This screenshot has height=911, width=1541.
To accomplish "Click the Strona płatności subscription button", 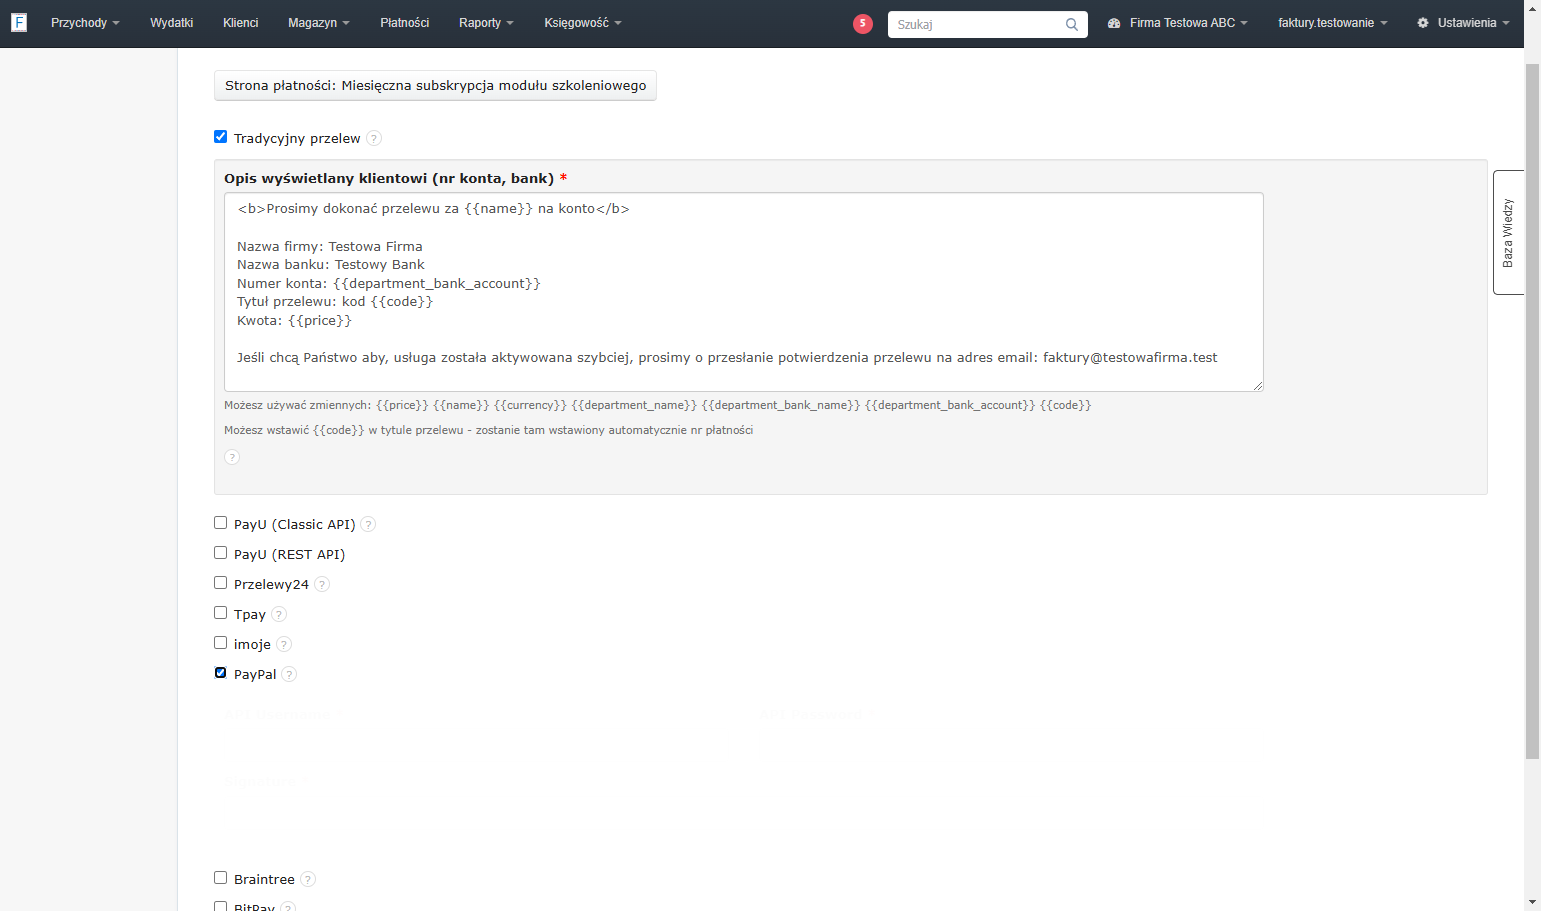I will coord(435,86).
